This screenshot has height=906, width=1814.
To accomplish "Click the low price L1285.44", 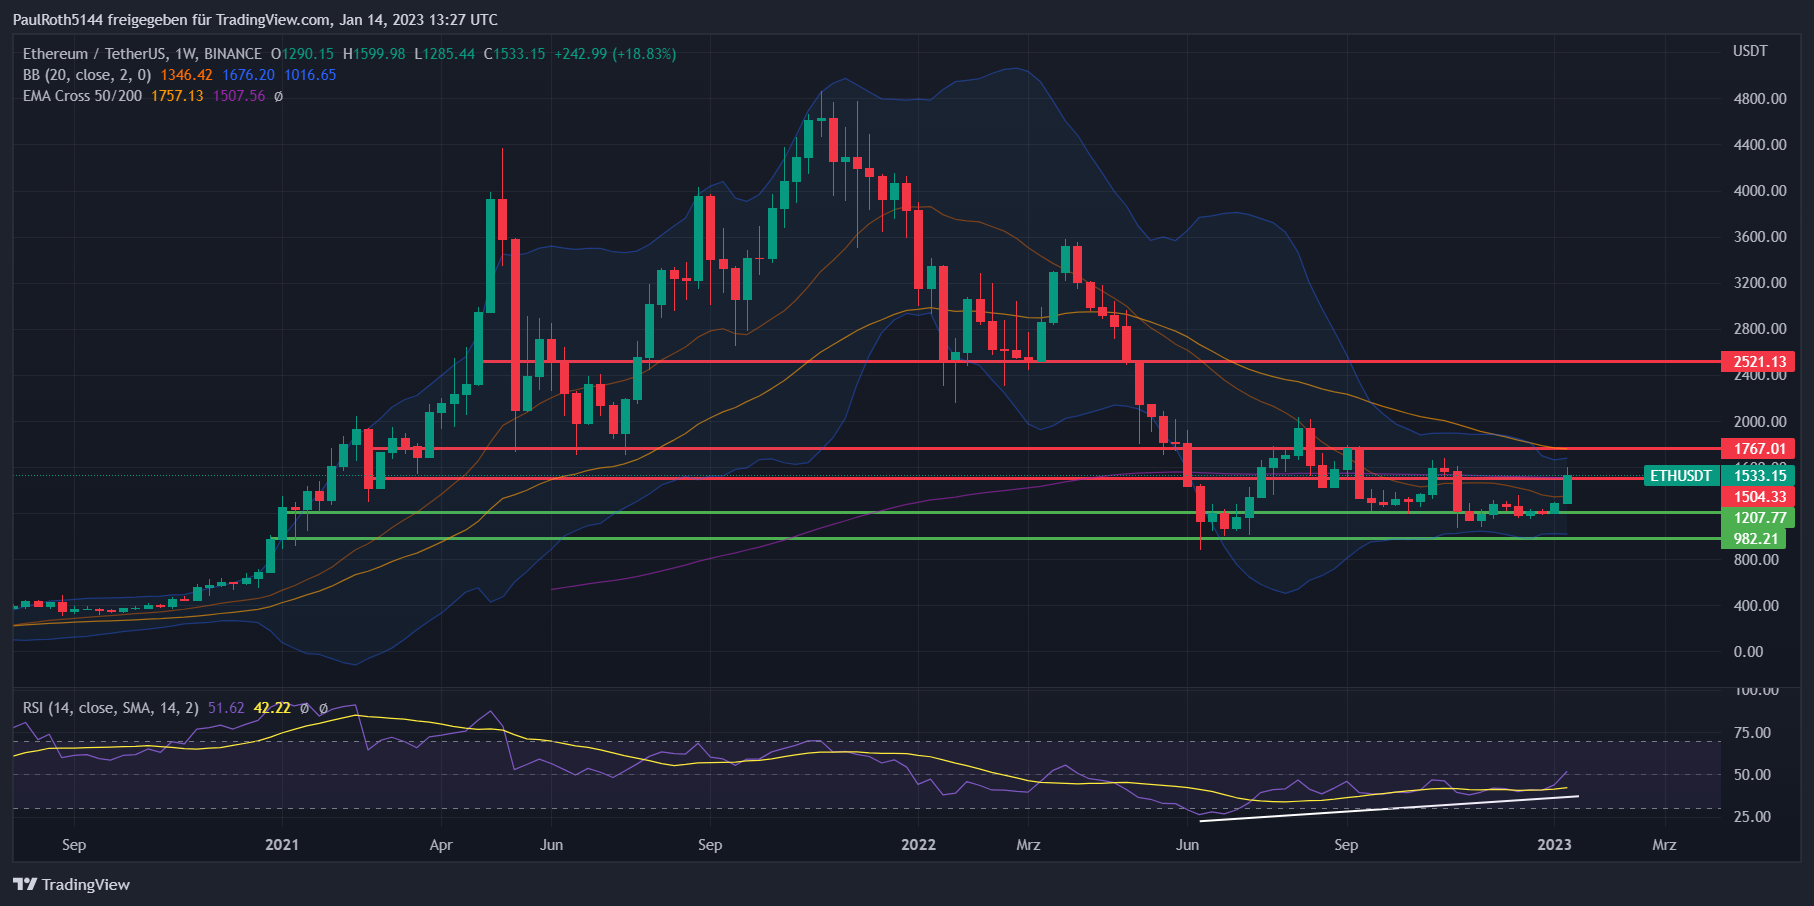I will pyautogui.click(x=445, y=54).
